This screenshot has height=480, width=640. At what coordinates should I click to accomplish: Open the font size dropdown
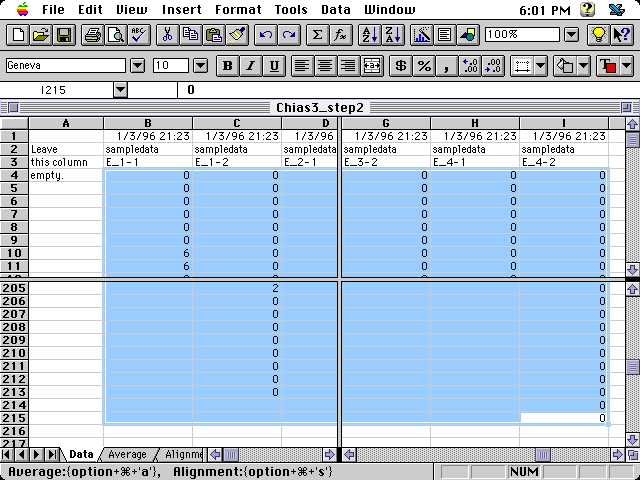[x=200, y=66]
